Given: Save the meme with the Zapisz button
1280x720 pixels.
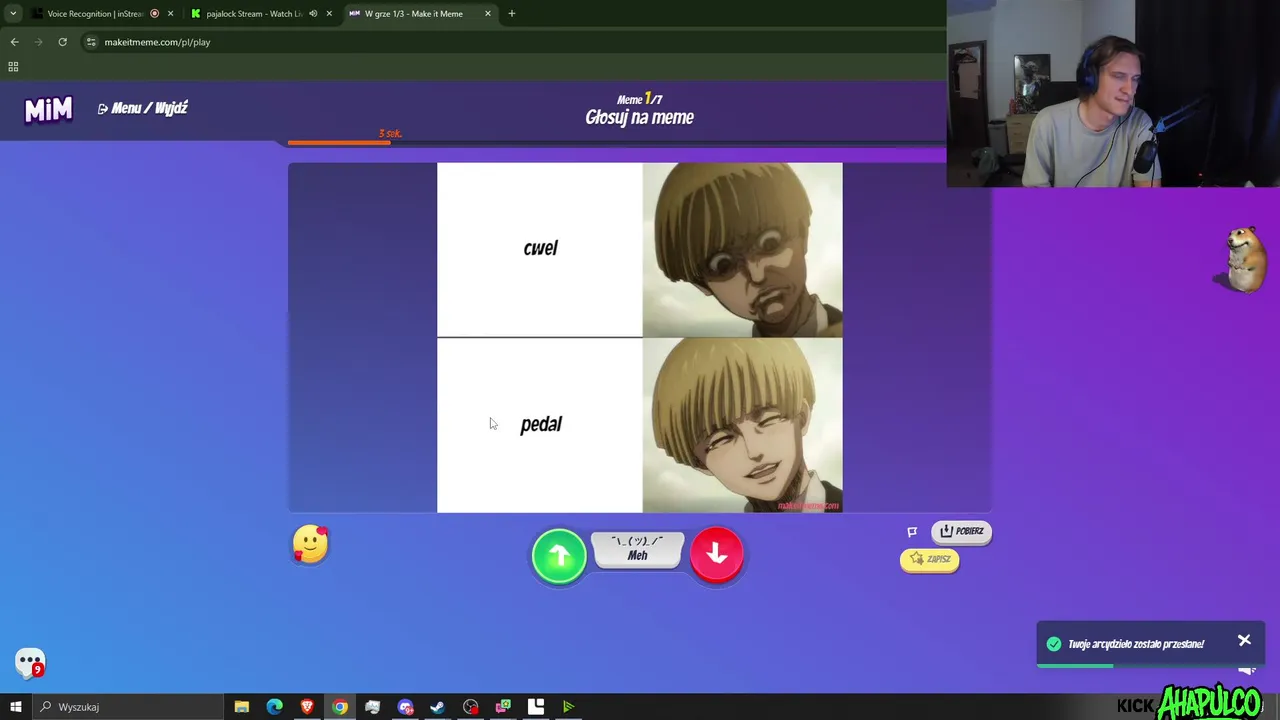Looking at the screenshot, I should tap(930, 559).
